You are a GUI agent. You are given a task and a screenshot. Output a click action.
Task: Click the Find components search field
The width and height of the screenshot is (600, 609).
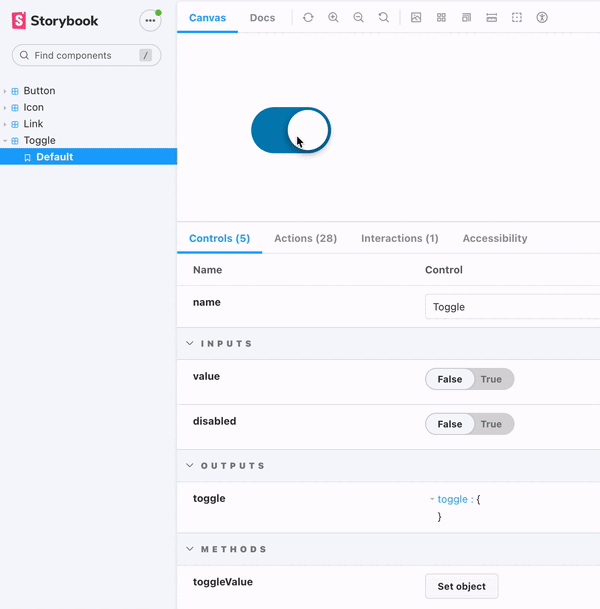[86, 55]
